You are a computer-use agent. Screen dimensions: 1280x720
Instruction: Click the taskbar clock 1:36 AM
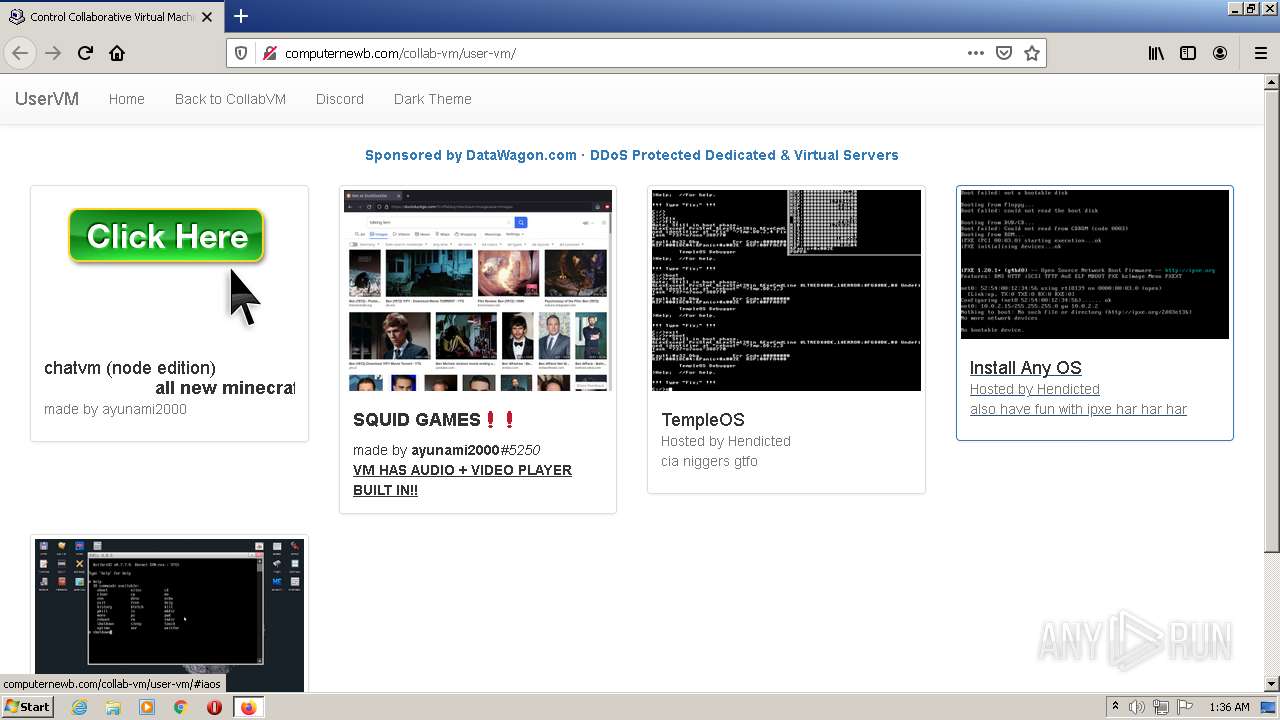[x=1229, y=707]
